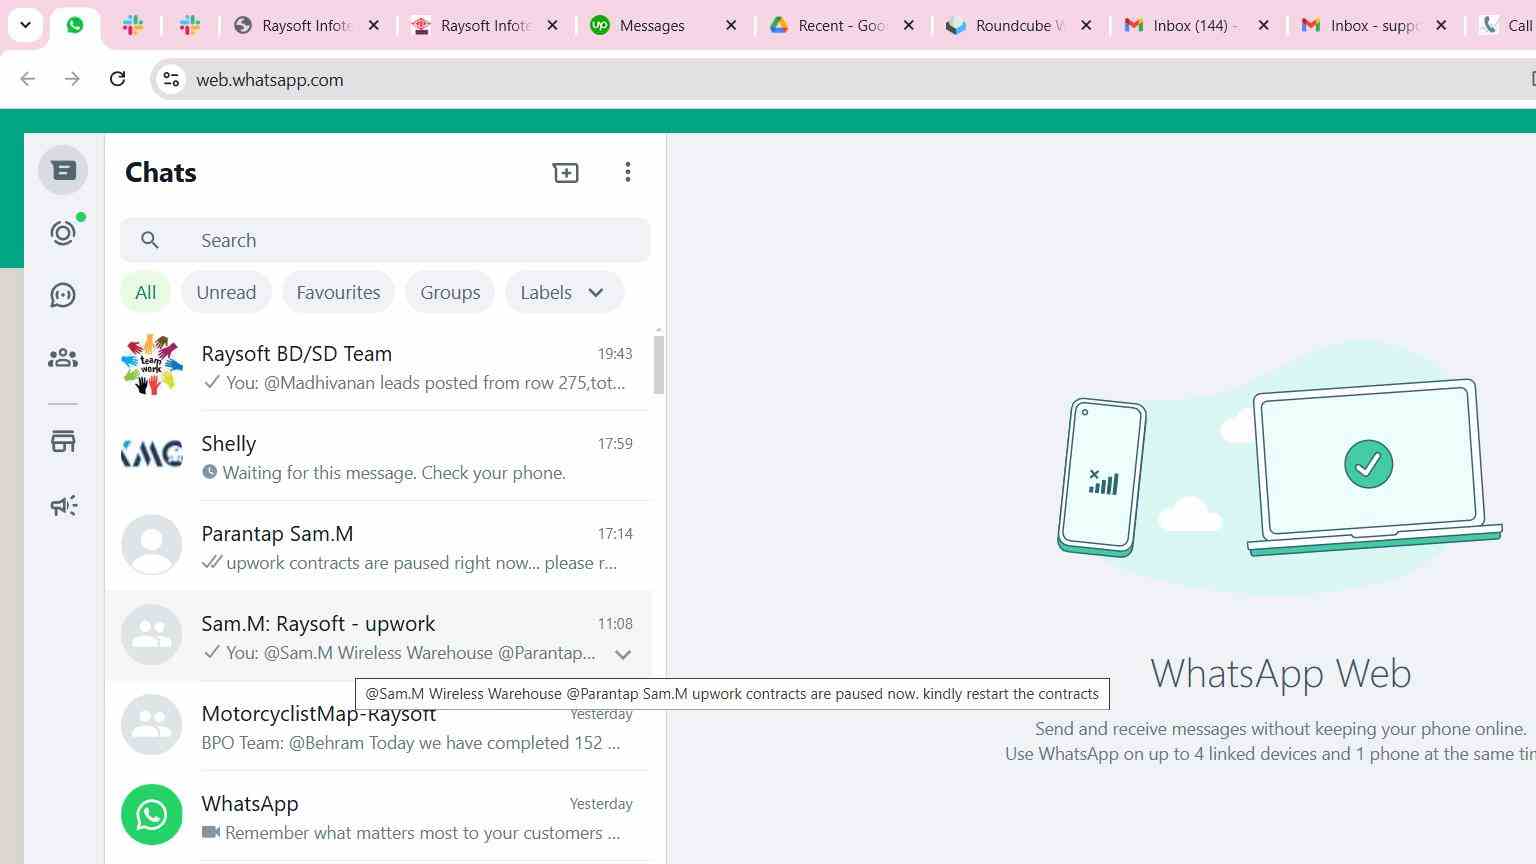Expand chat options chevron on Sam.M: Raysoft row
Image resolution: width=1536 pixels, height=864 pixels.
pyautogui.click(x=623, y=655)
